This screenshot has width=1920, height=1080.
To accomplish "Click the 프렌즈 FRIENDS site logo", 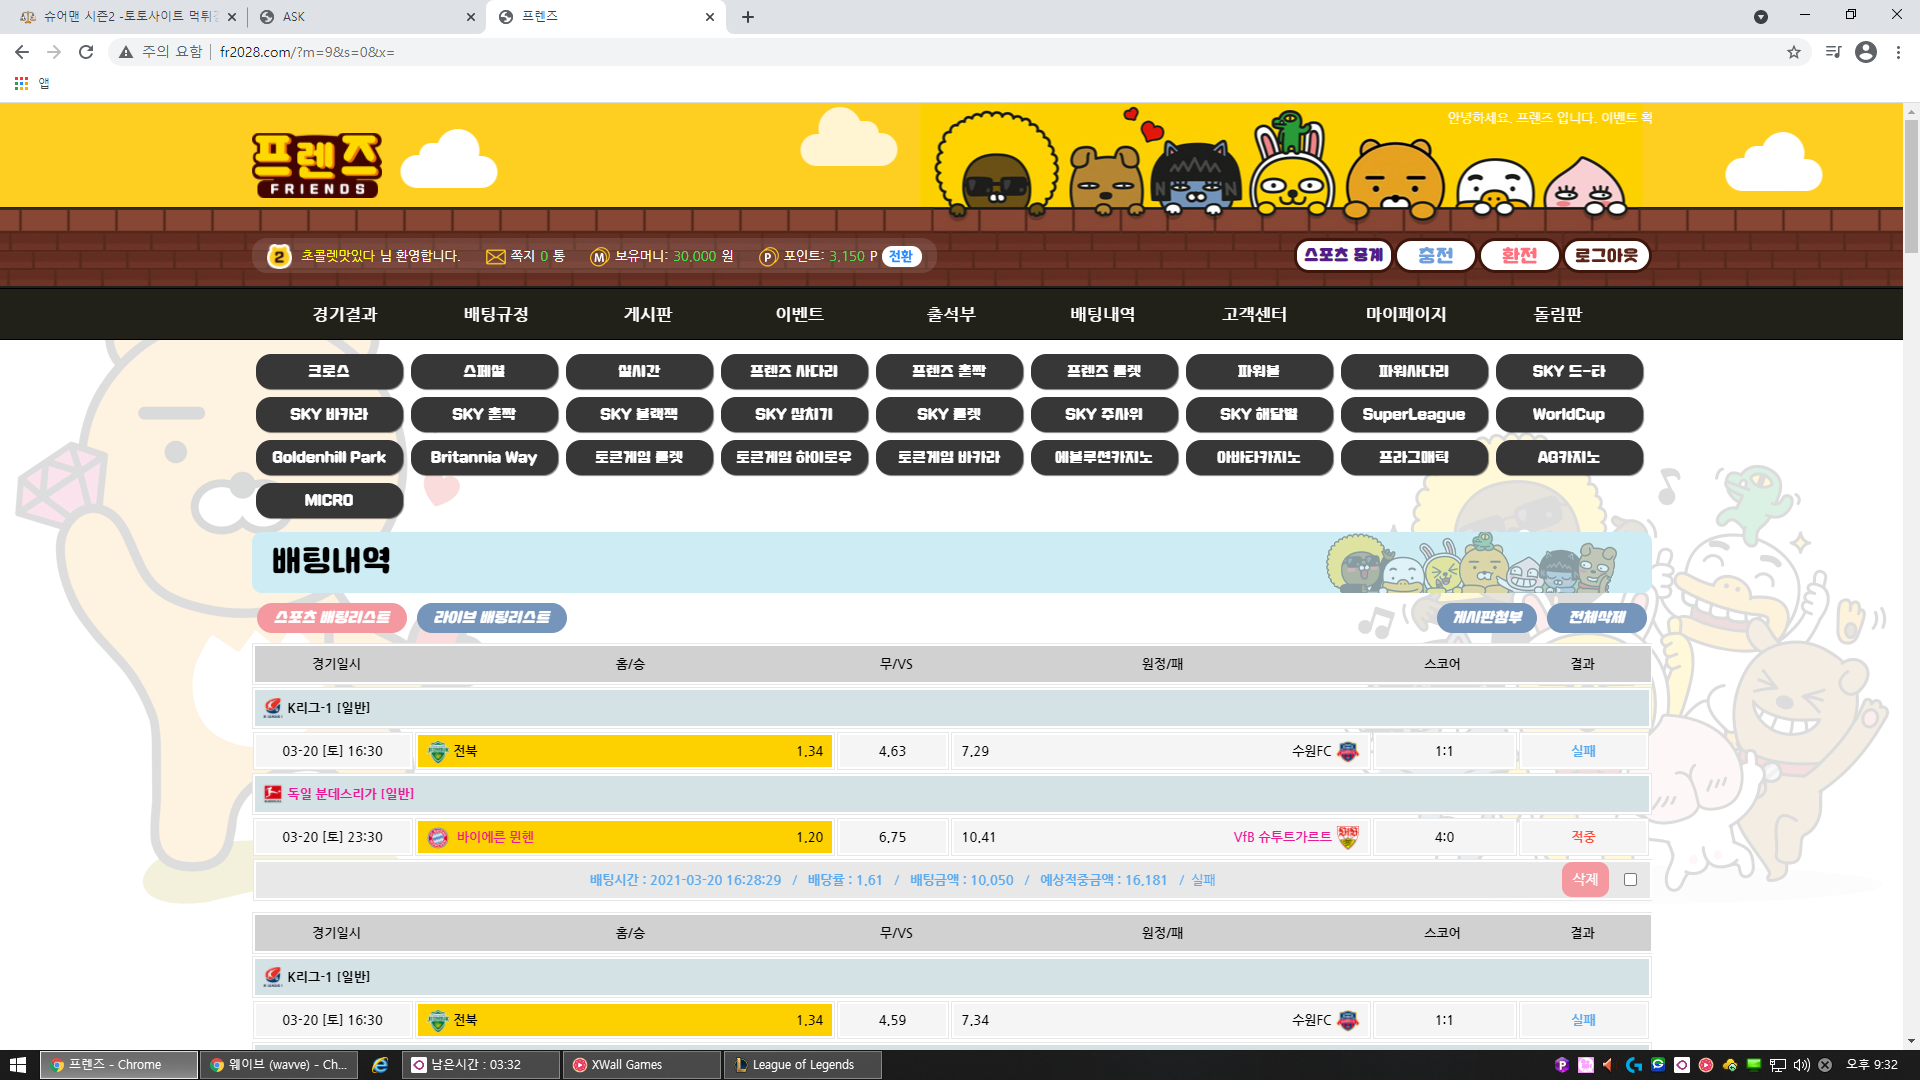I will pos(316,165).
